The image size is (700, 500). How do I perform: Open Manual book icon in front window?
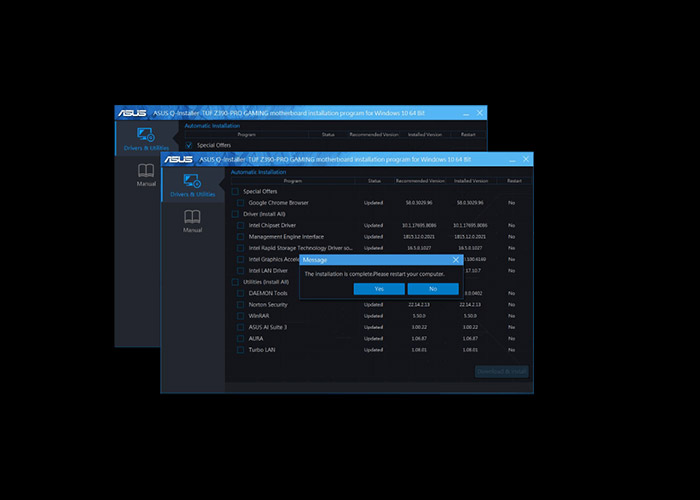[x=192, y=217]
